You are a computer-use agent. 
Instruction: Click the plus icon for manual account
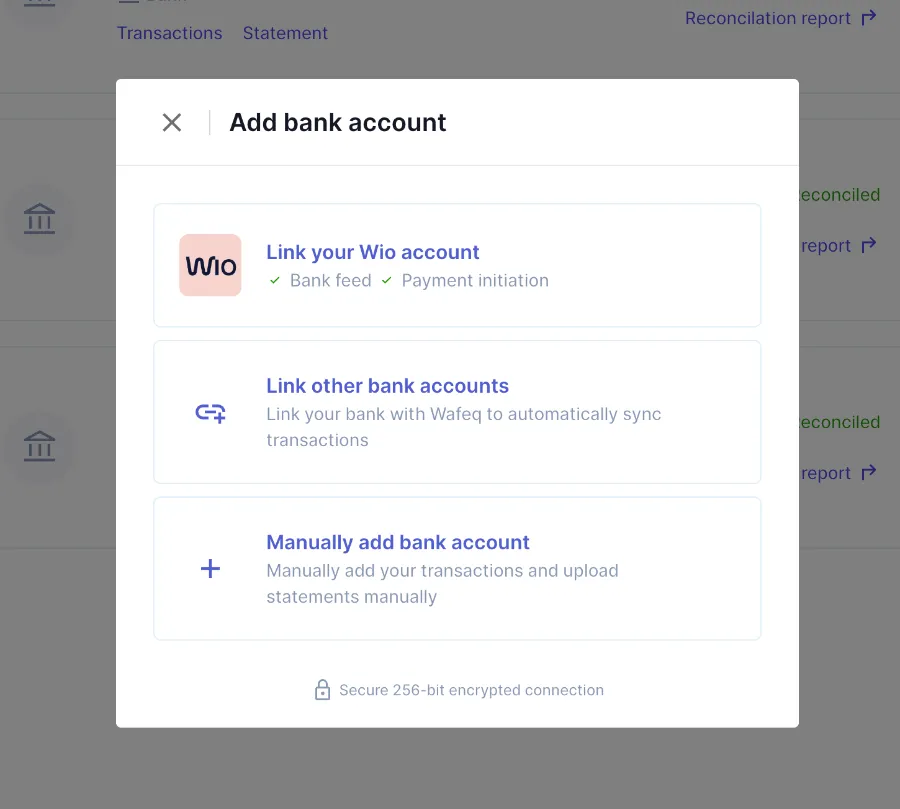pyautogui.click(x=210, y=569)
